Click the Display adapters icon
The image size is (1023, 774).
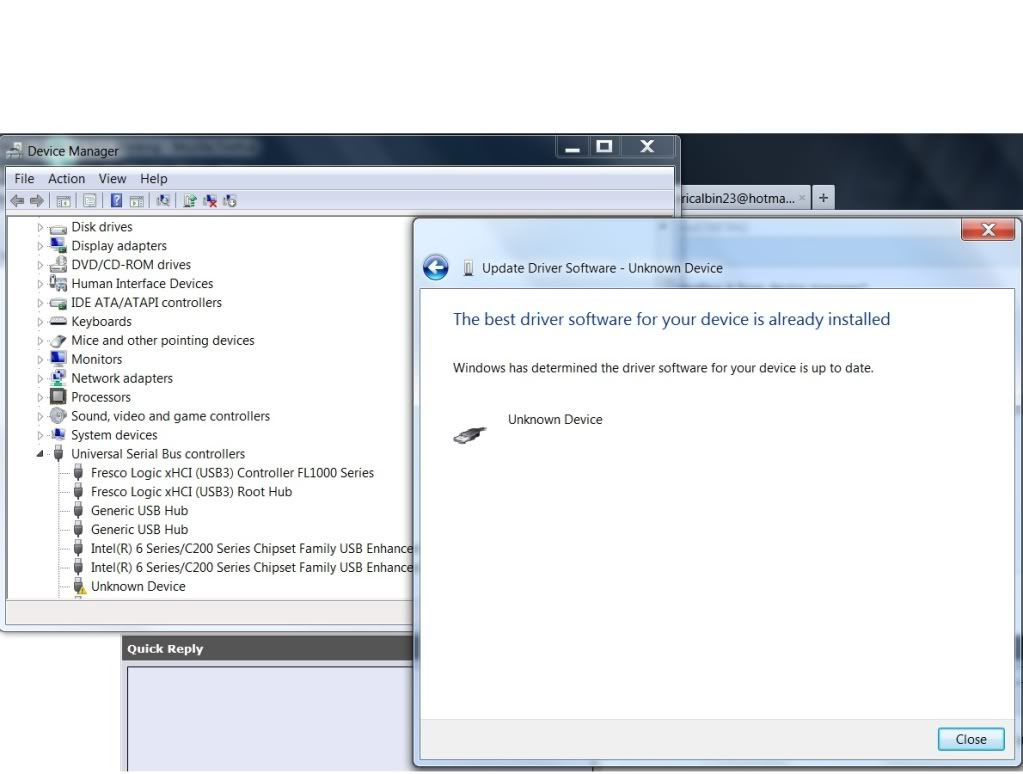pyautogui.click(x=58, y=245)
